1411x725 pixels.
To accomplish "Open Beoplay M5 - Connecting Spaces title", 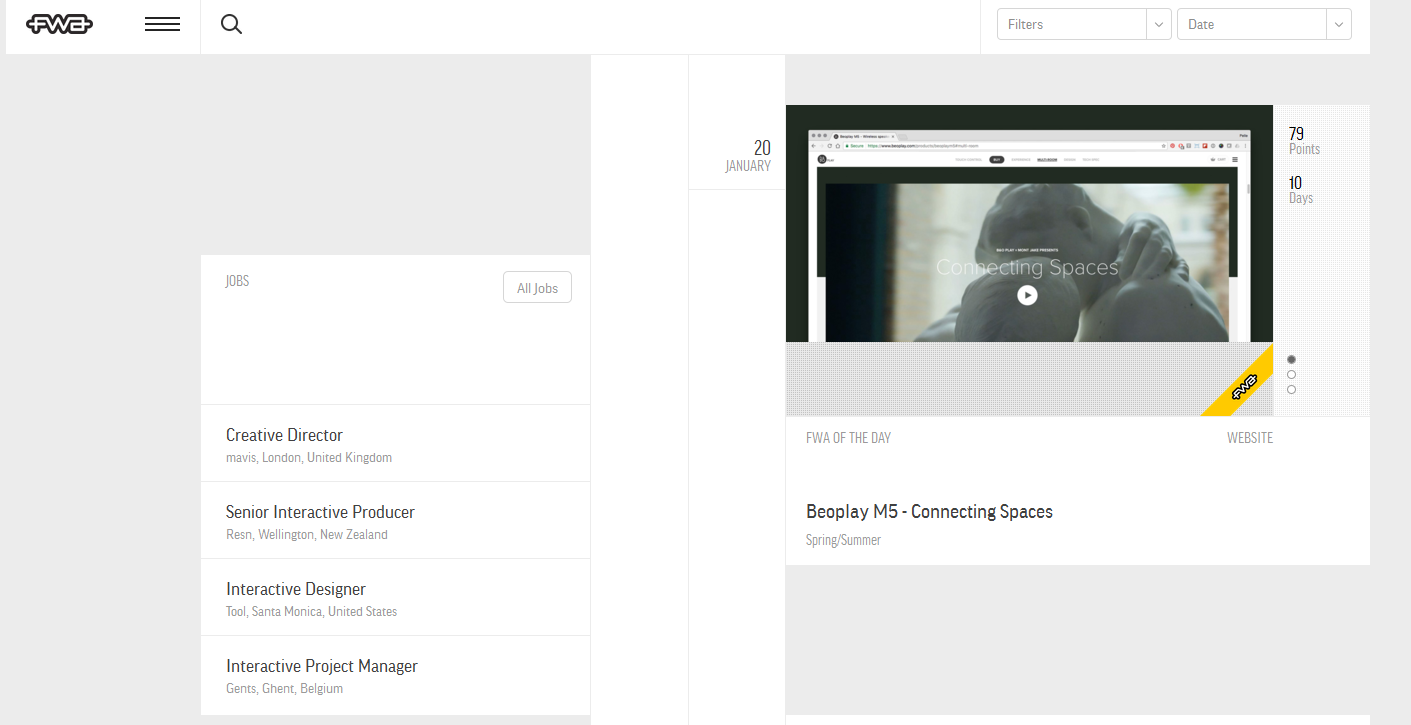I will [x=929, y=512].
